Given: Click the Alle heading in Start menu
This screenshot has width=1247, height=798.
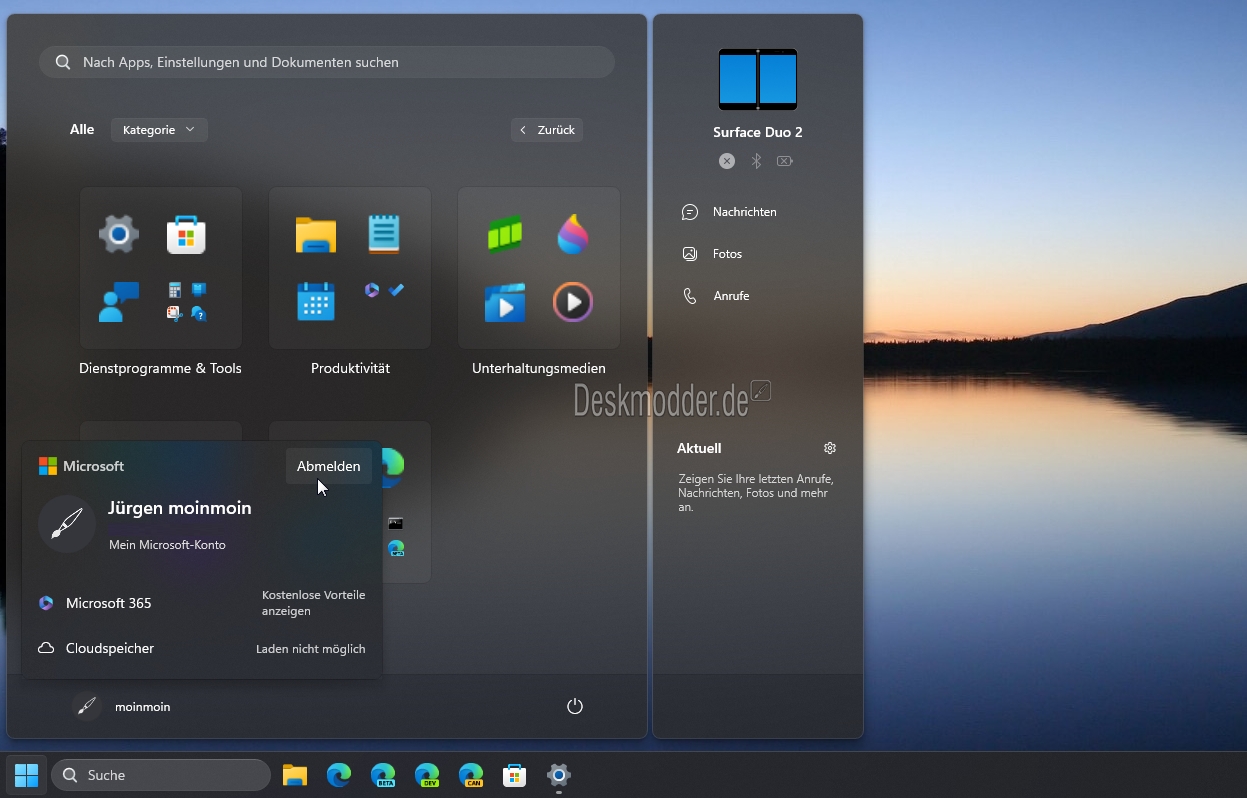Looking at the screenshot, I should point(82,129).
